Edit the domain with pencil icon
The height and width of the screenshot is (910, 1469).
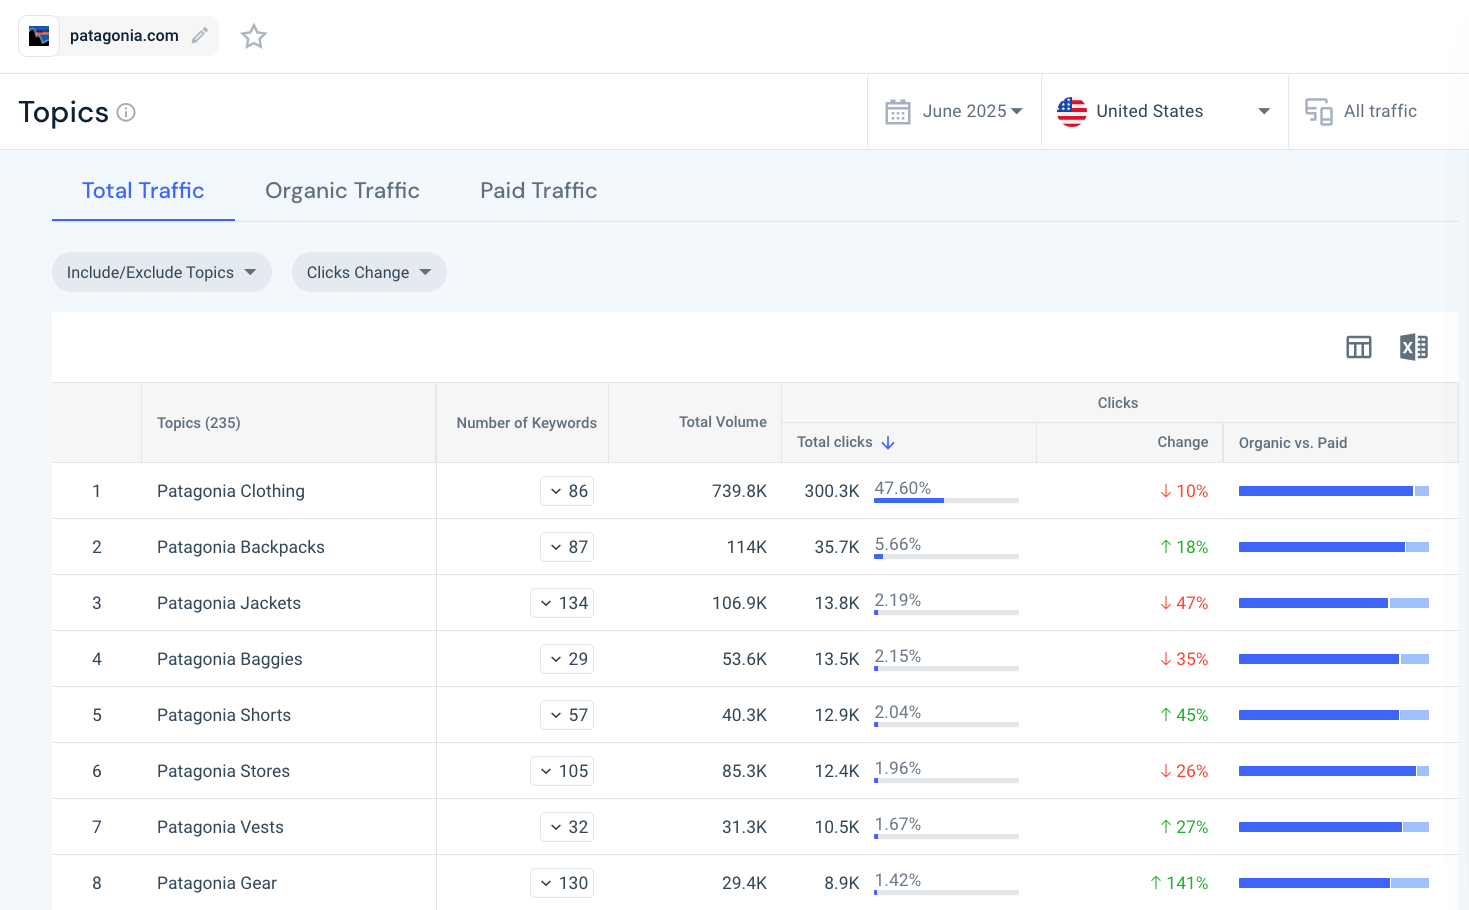click(x=200, y=36)
